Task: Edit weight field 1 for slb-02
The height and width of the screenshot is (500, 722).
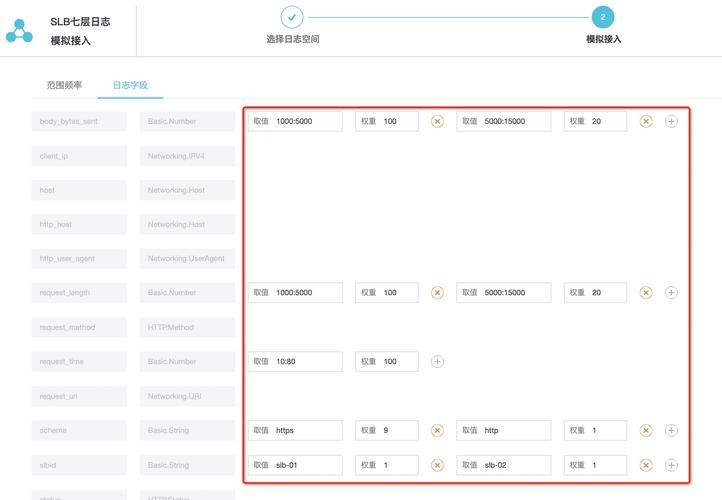Action: click(x=595, y=465)
